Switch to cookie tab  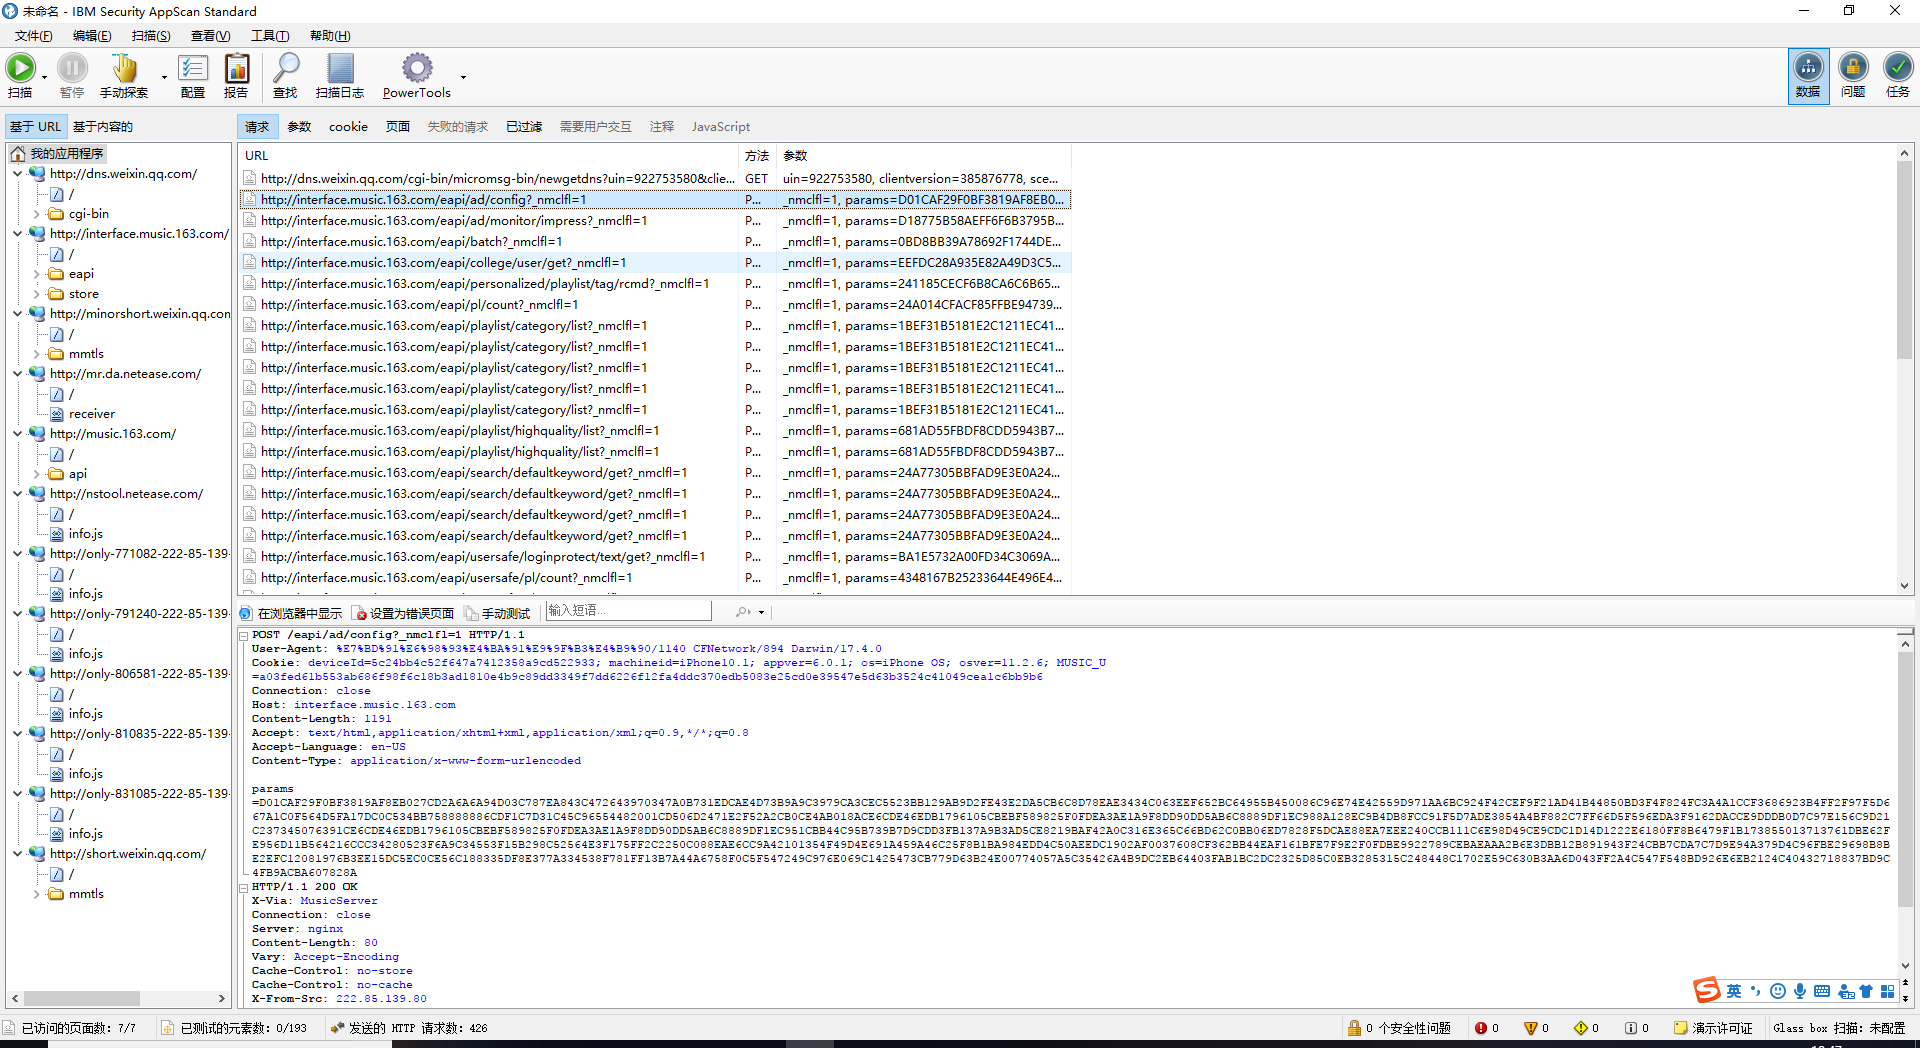[x=348, y=127]
